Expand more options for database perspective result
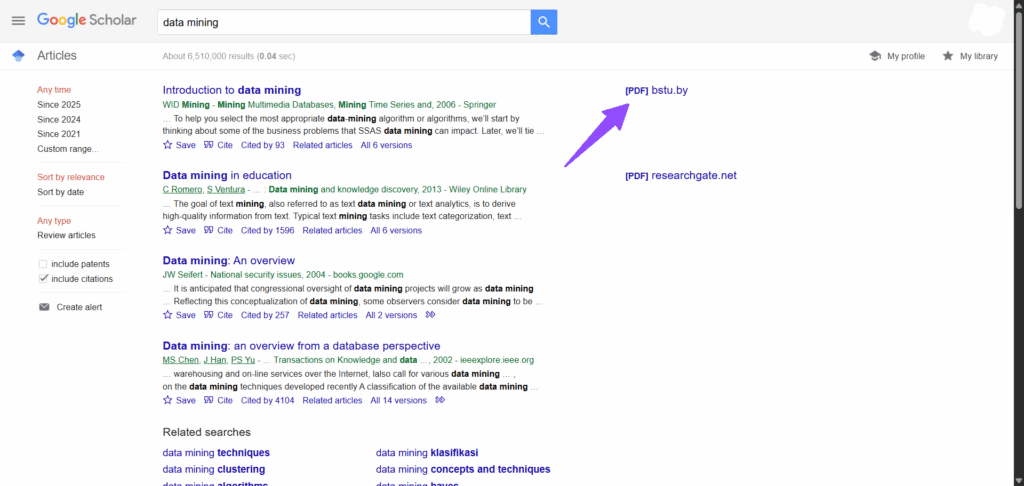1024x486 pixels. [x=439, y=400]
